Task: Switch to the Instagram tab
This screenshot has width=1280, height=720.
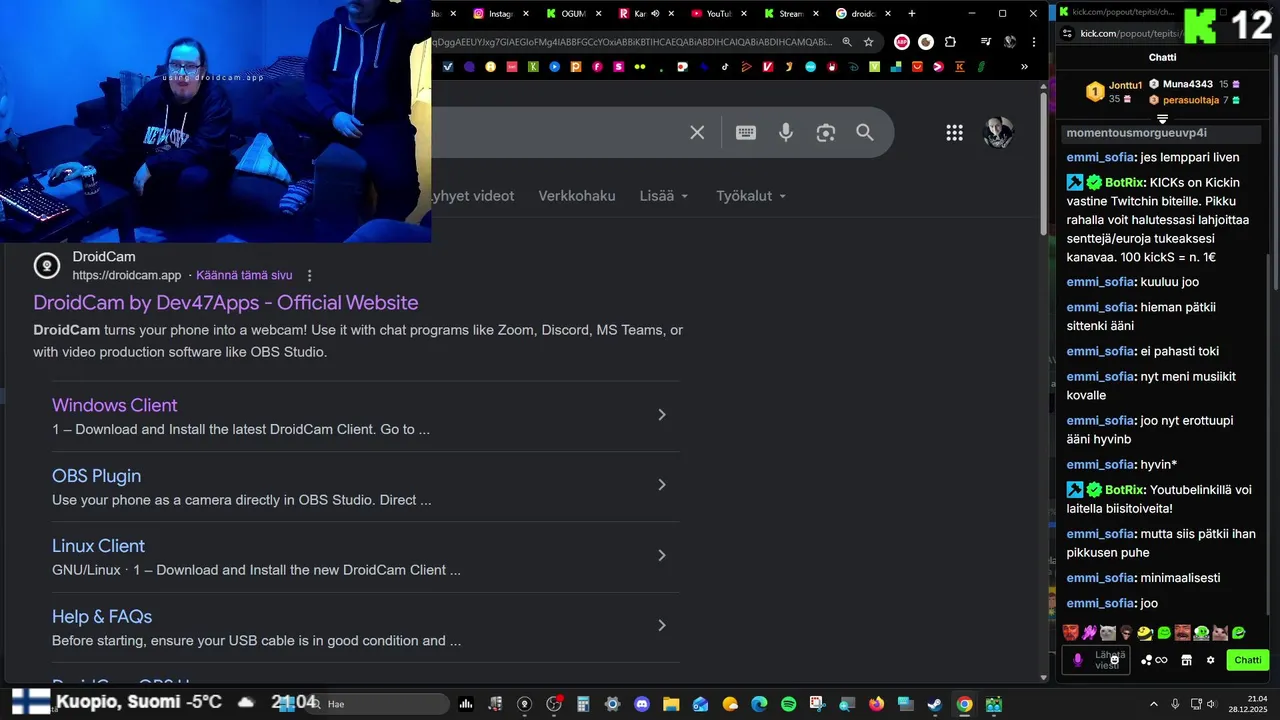Action: coord(500,14)
